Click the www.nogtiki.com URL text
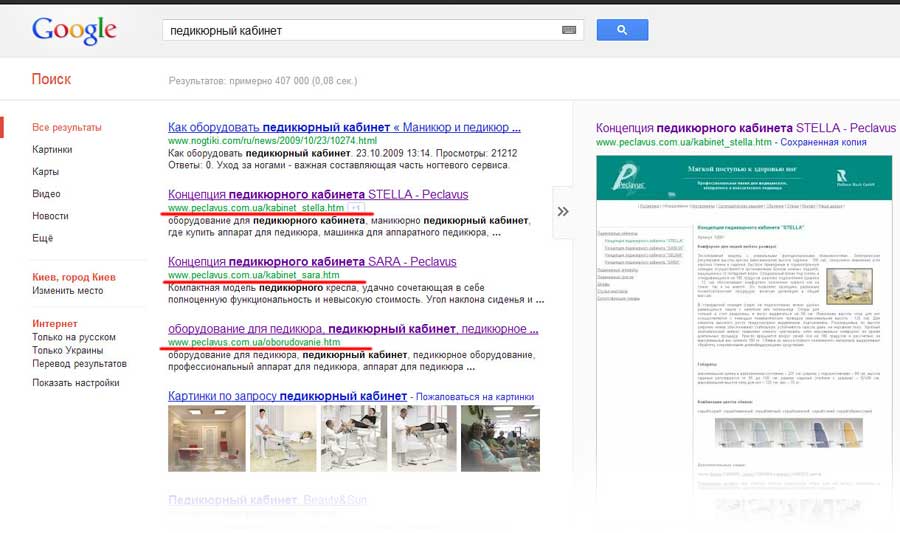This screenshot has width=900, height=533. tap(273, 141)
